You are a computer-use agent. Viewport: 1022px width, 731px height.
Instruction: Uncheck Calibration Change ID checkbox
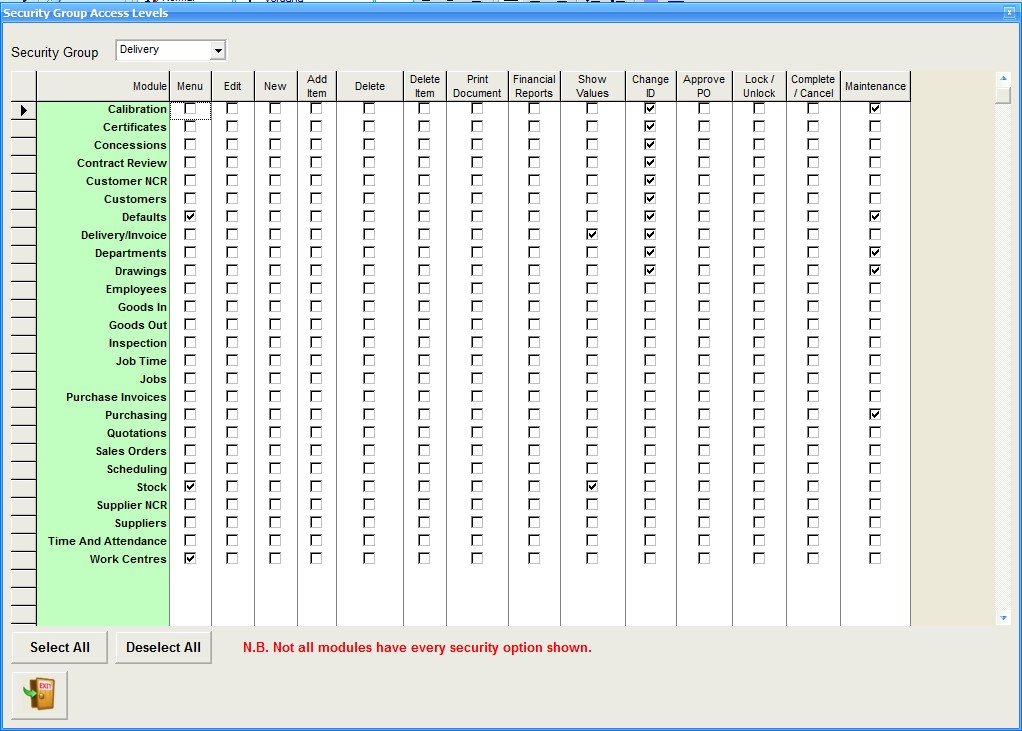(650, 109)
